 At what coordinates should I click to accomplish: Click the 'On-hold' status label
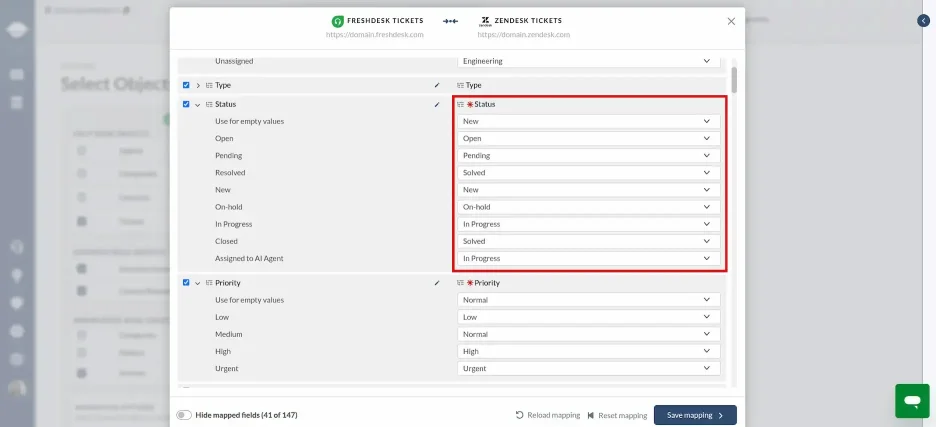pos(229,207)
